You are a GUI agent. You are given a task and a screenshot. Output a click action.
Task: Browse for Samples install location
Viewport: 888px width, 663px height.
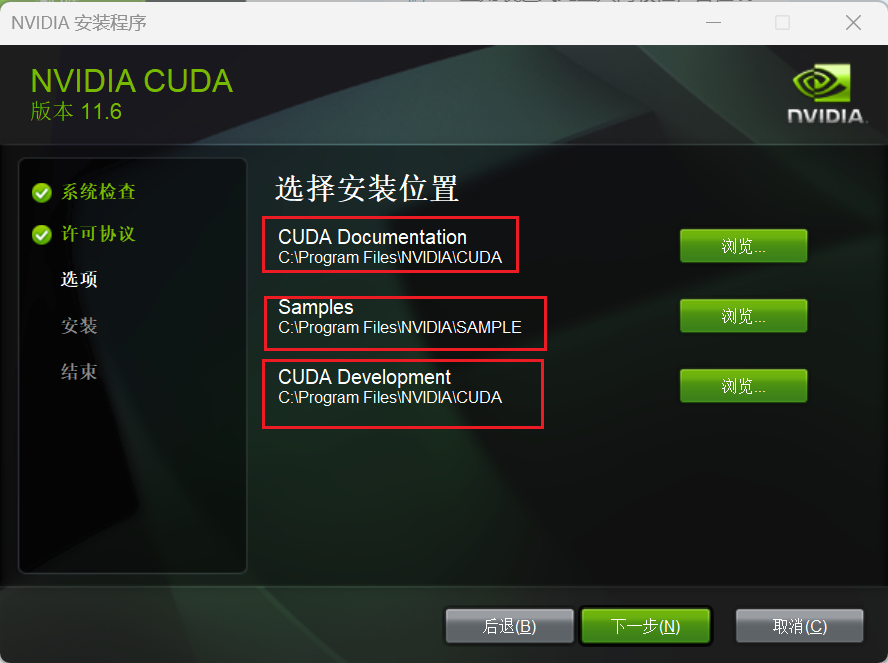744,315
